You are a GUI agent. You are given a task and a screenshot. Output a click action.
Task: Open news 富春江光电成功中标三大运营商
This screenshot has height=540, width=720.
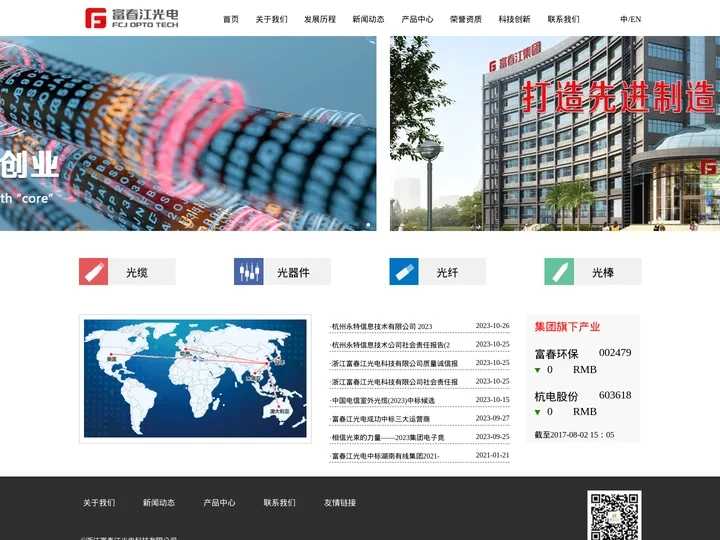tap(380, 419)
